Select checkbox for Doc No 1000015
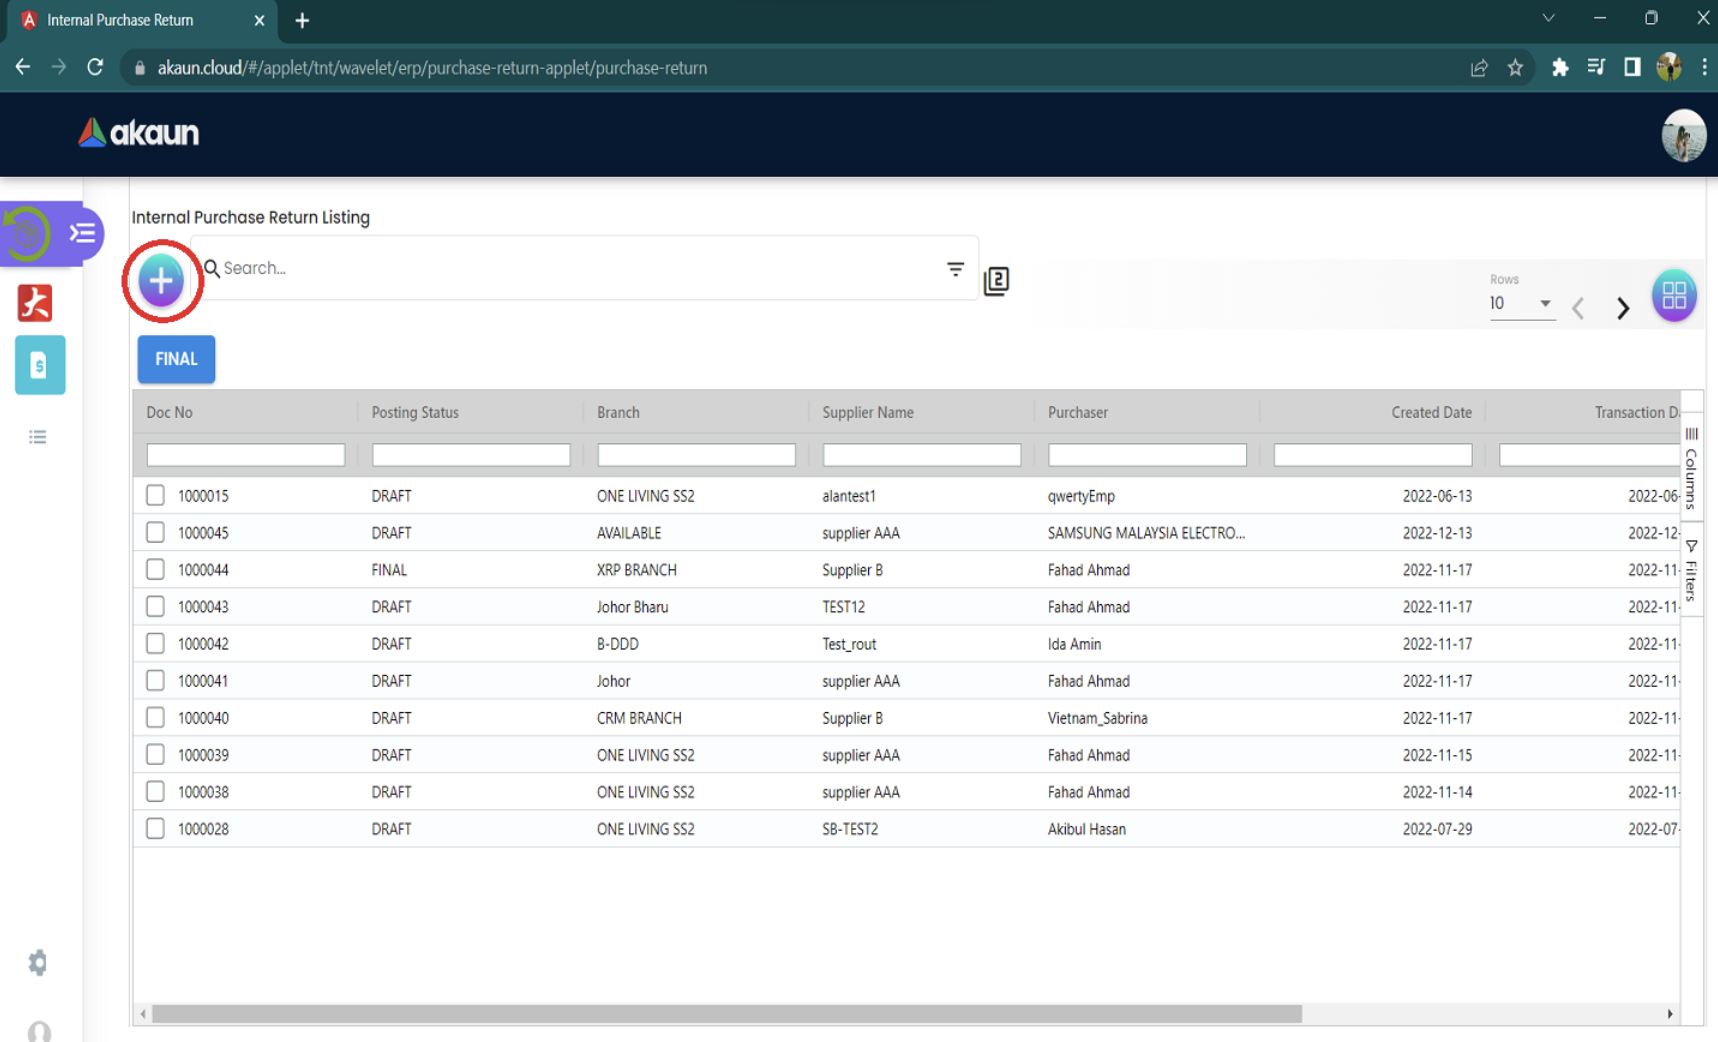1718x1042 pixels. click(x=155, y=495)
